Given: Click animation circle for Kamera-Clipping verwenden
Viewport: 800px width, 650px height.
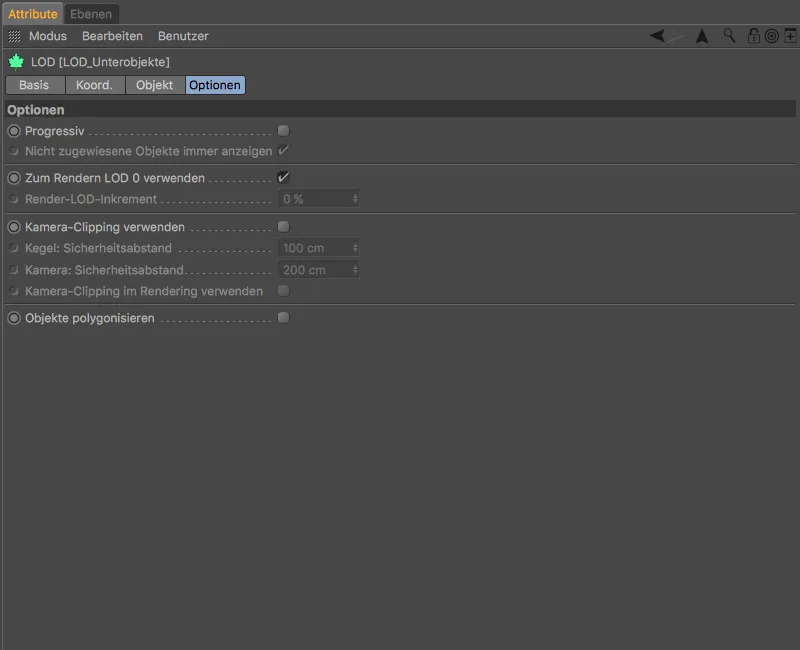Looking at the screenshot, I should tap(14, 227).
